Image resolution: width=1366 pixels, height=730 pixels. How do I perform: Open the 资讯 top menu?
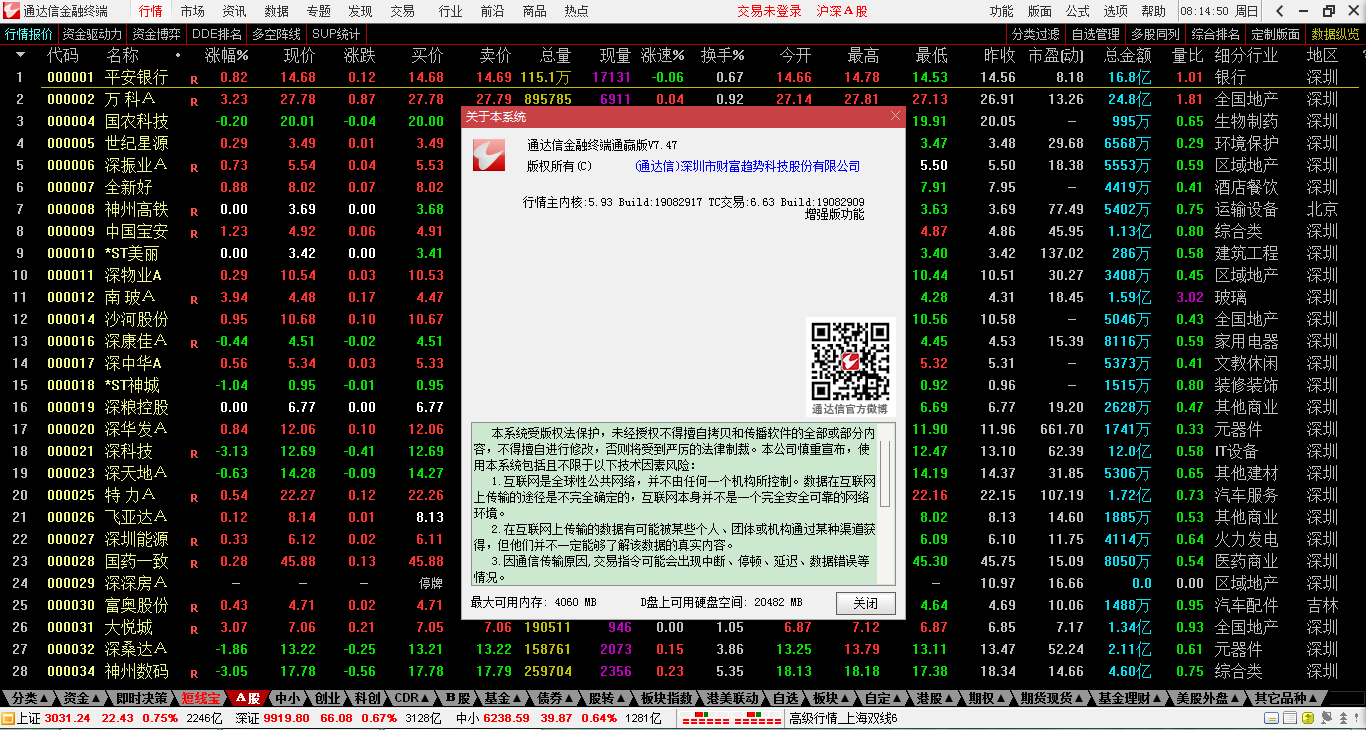tap(234, 11)
